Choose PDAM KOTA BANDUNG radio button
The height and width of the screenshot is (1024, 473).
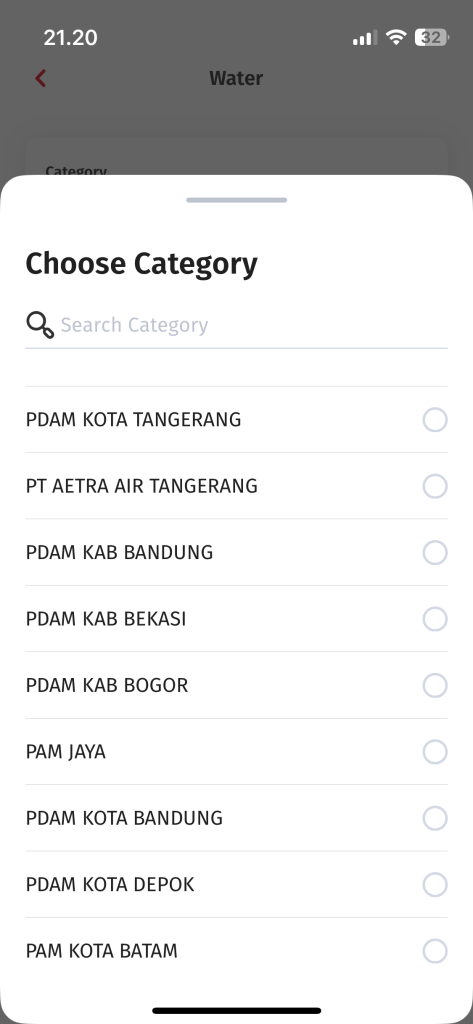[435, 818]
